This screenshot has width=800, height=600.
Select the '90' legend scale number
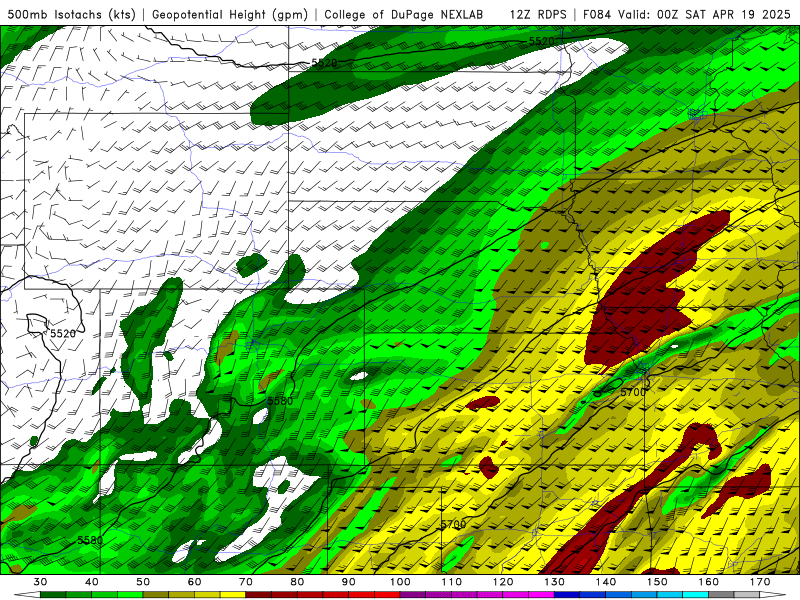[348, 582]
